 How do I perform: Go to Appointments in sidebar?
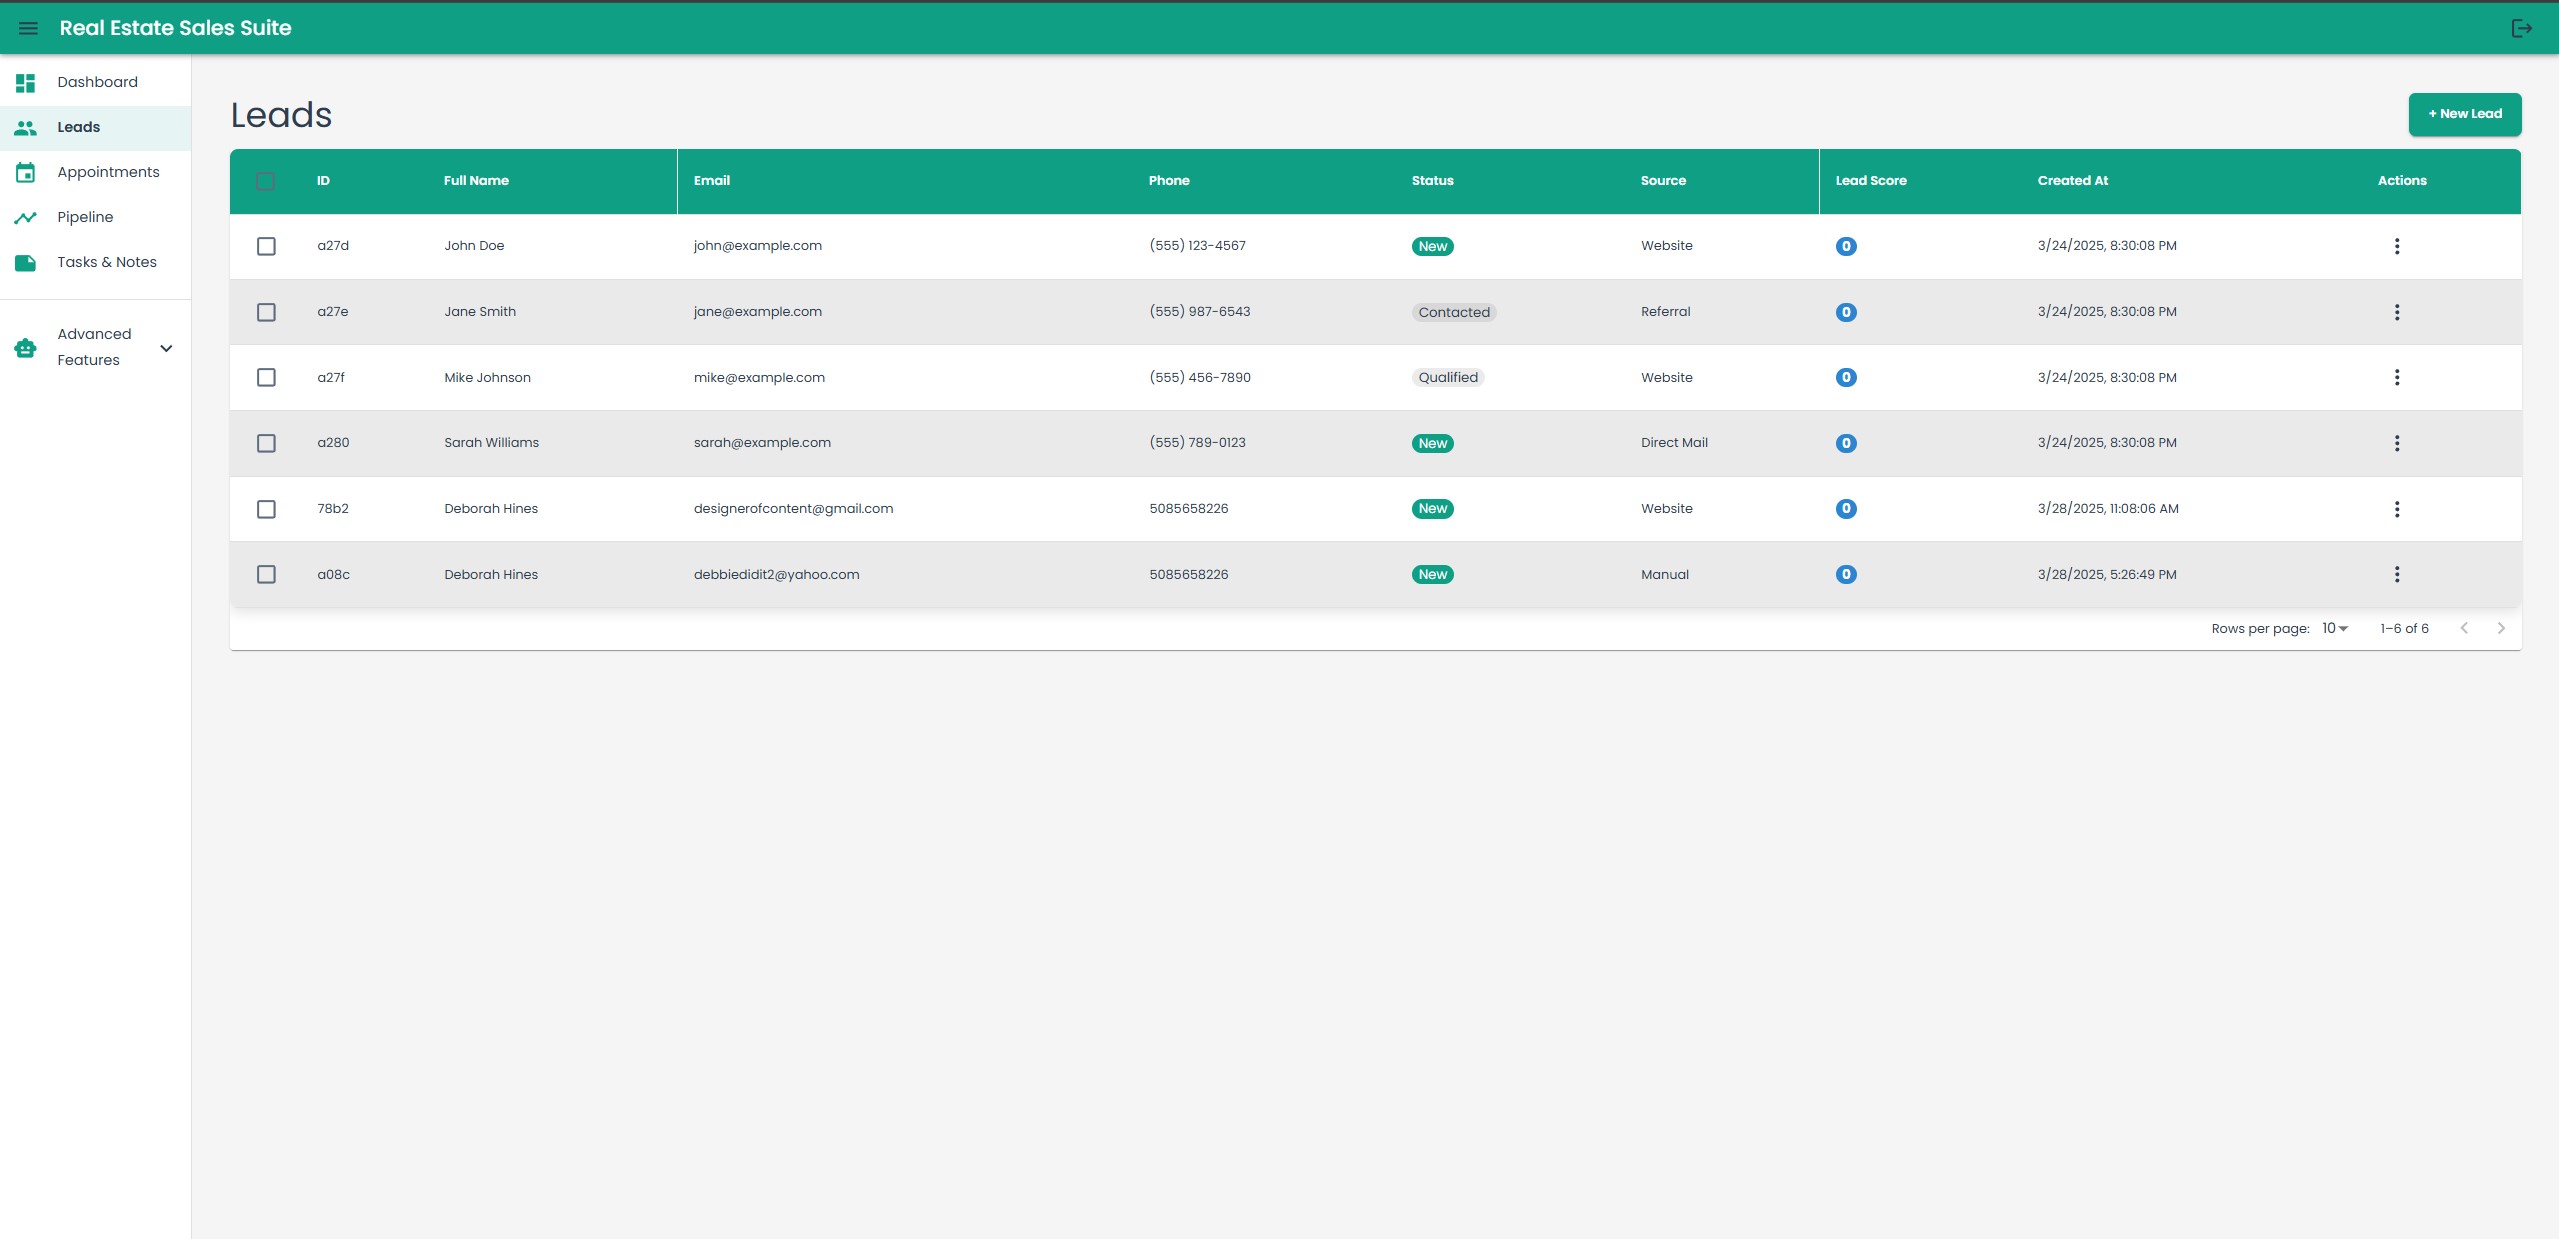108,172
